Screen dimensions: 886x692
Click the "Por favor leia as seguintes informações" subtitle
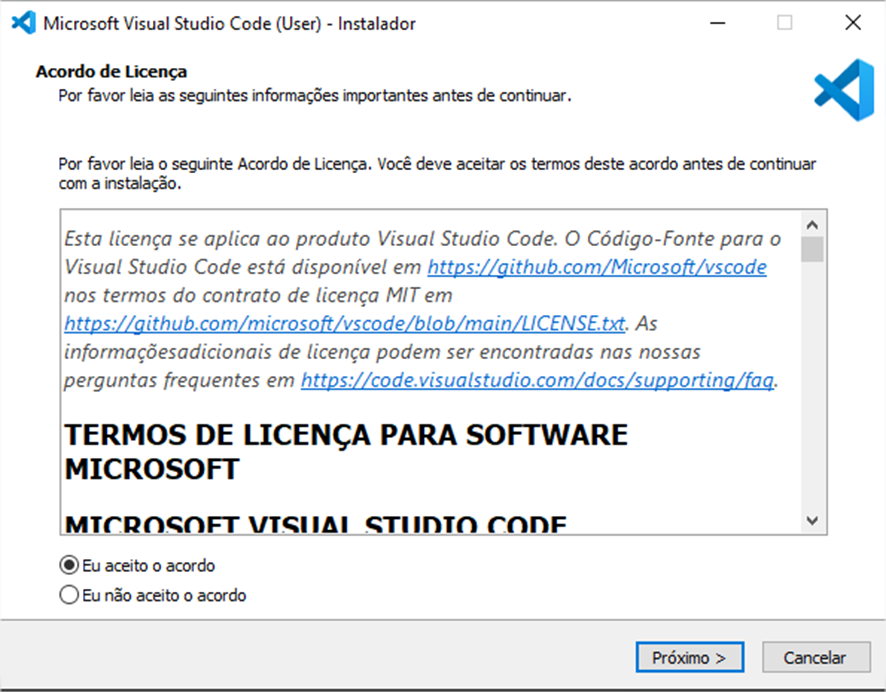click(315, 95)
